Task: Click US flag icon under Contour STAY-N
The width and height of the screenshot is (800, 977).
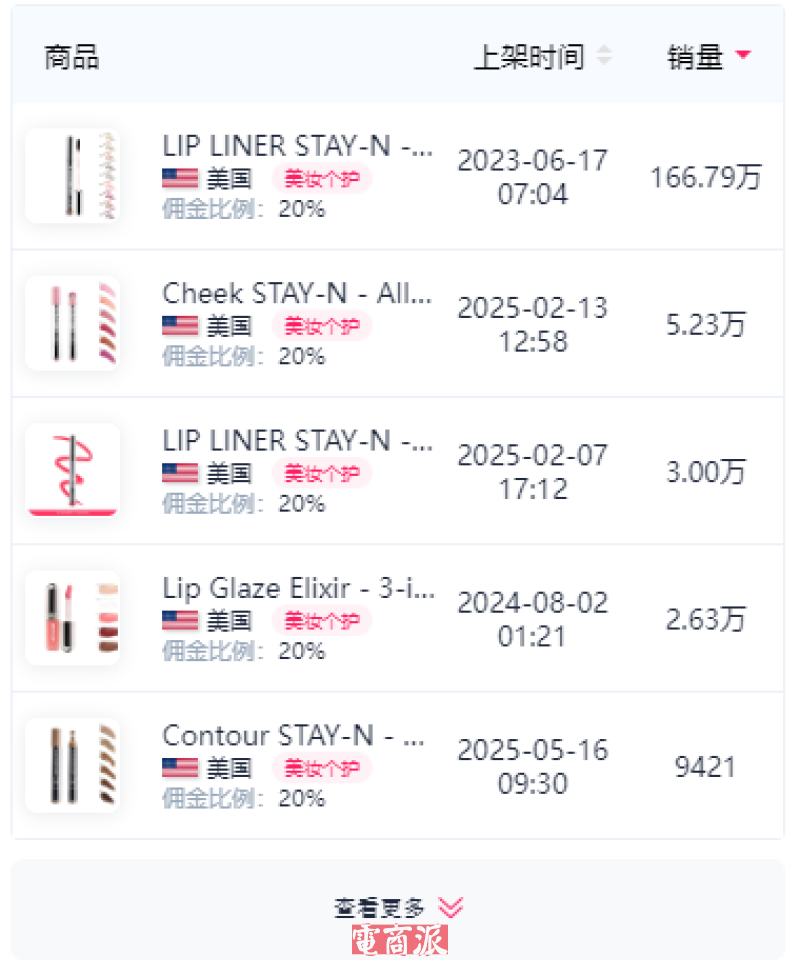Action: (x=180, y=768)
